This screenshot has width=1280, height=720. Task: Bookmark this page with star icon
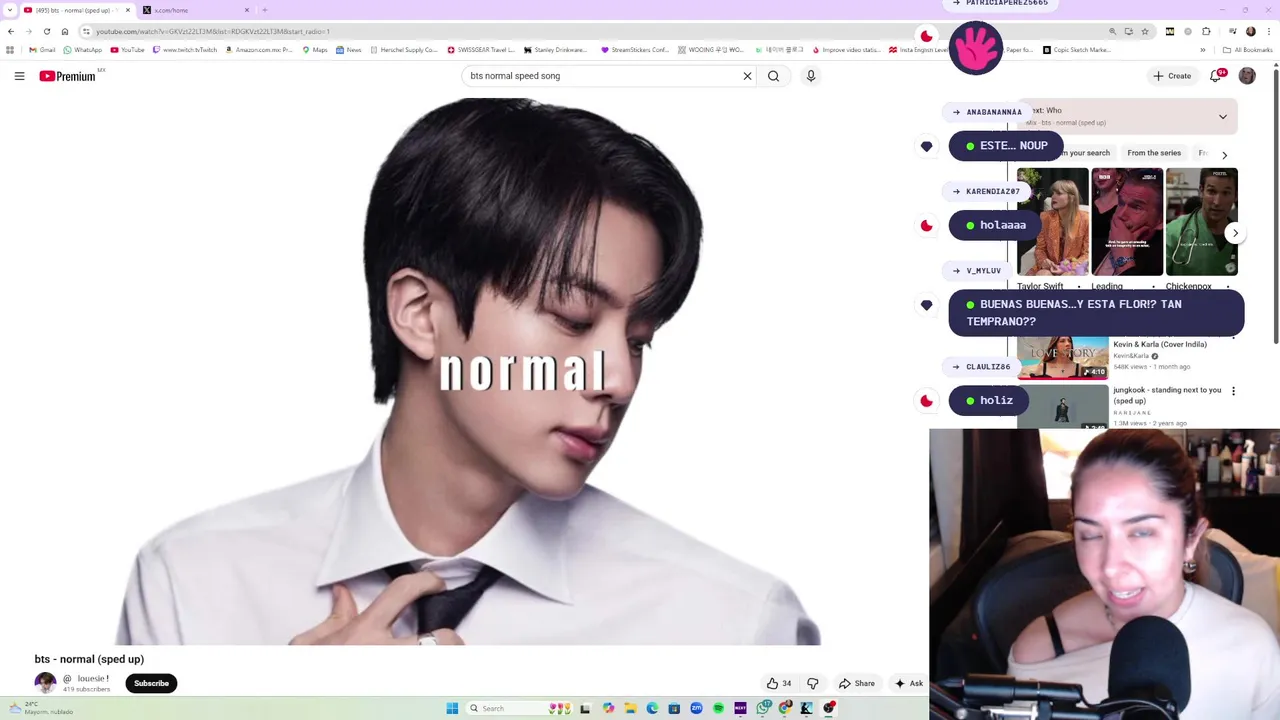click(1145, 31)
